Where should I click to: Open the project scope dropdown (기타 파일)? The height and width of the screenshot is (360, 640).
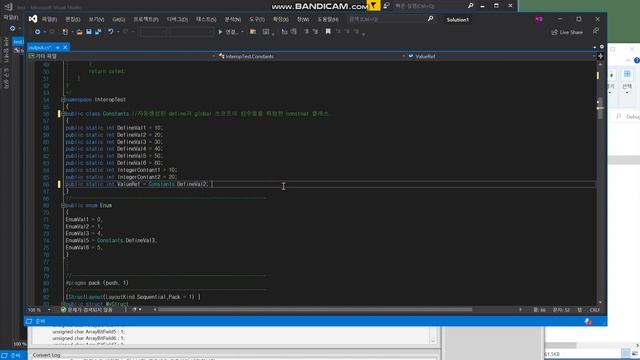122,56
